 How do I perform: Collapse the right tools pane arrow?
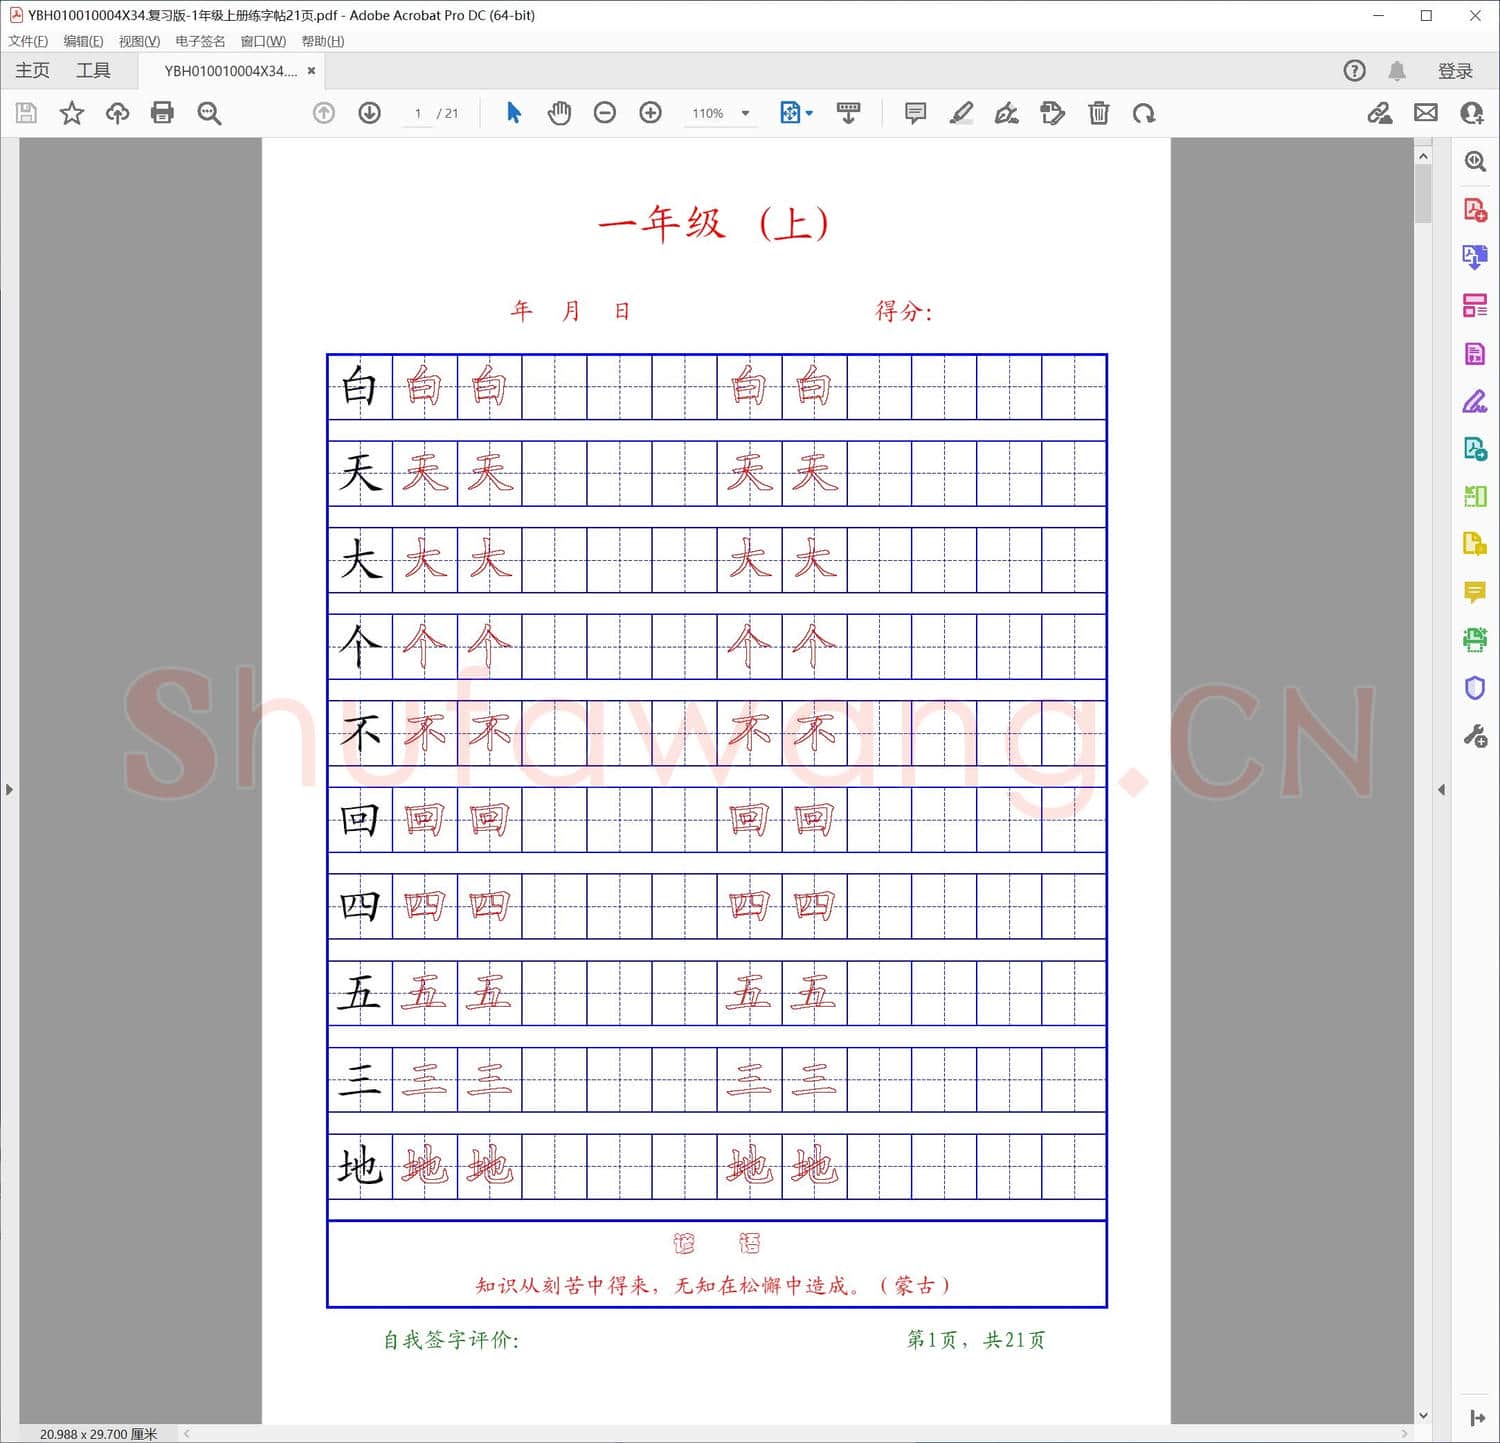[x=1441, y=790]
